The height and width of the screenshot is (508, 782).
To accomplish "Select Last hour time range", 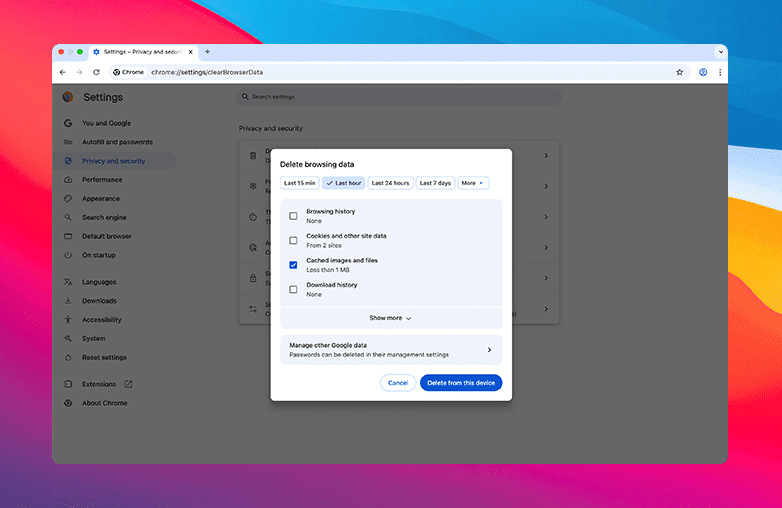I will 344,183.
